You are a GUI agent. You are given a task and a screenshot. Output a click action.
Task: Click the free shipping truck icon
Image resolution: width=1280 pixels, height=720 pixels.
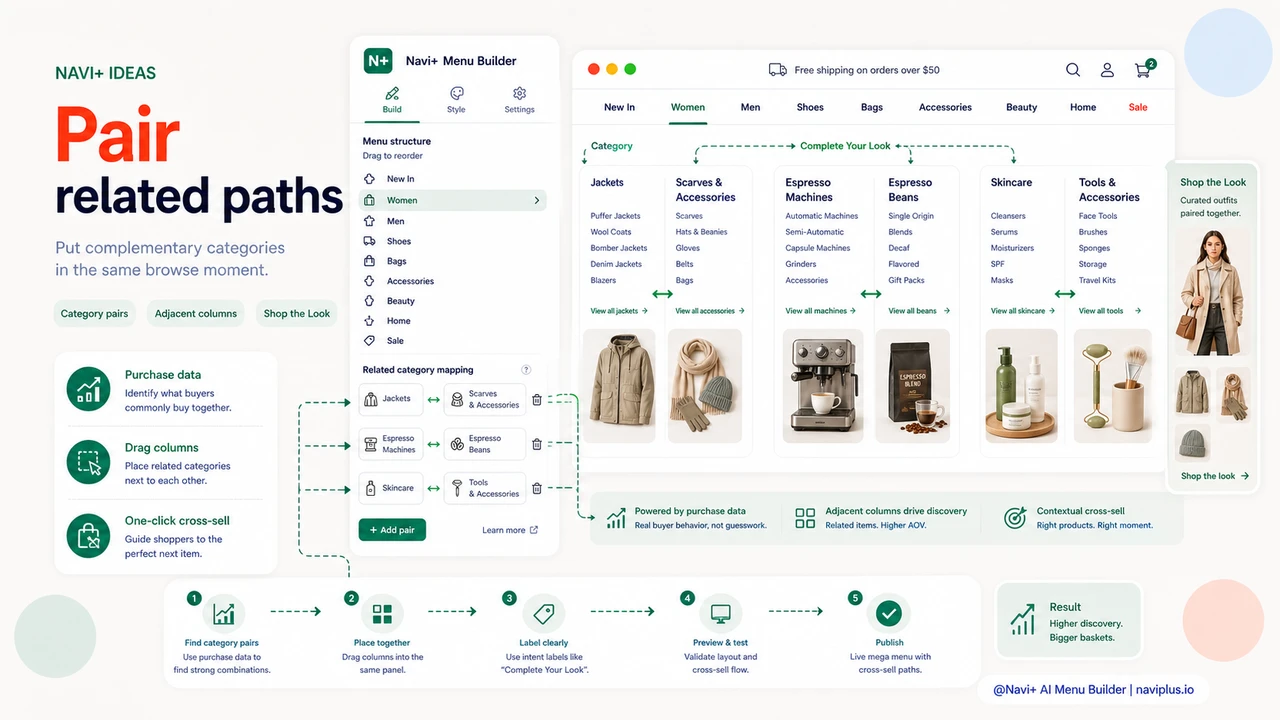click(x=777, y=70)
